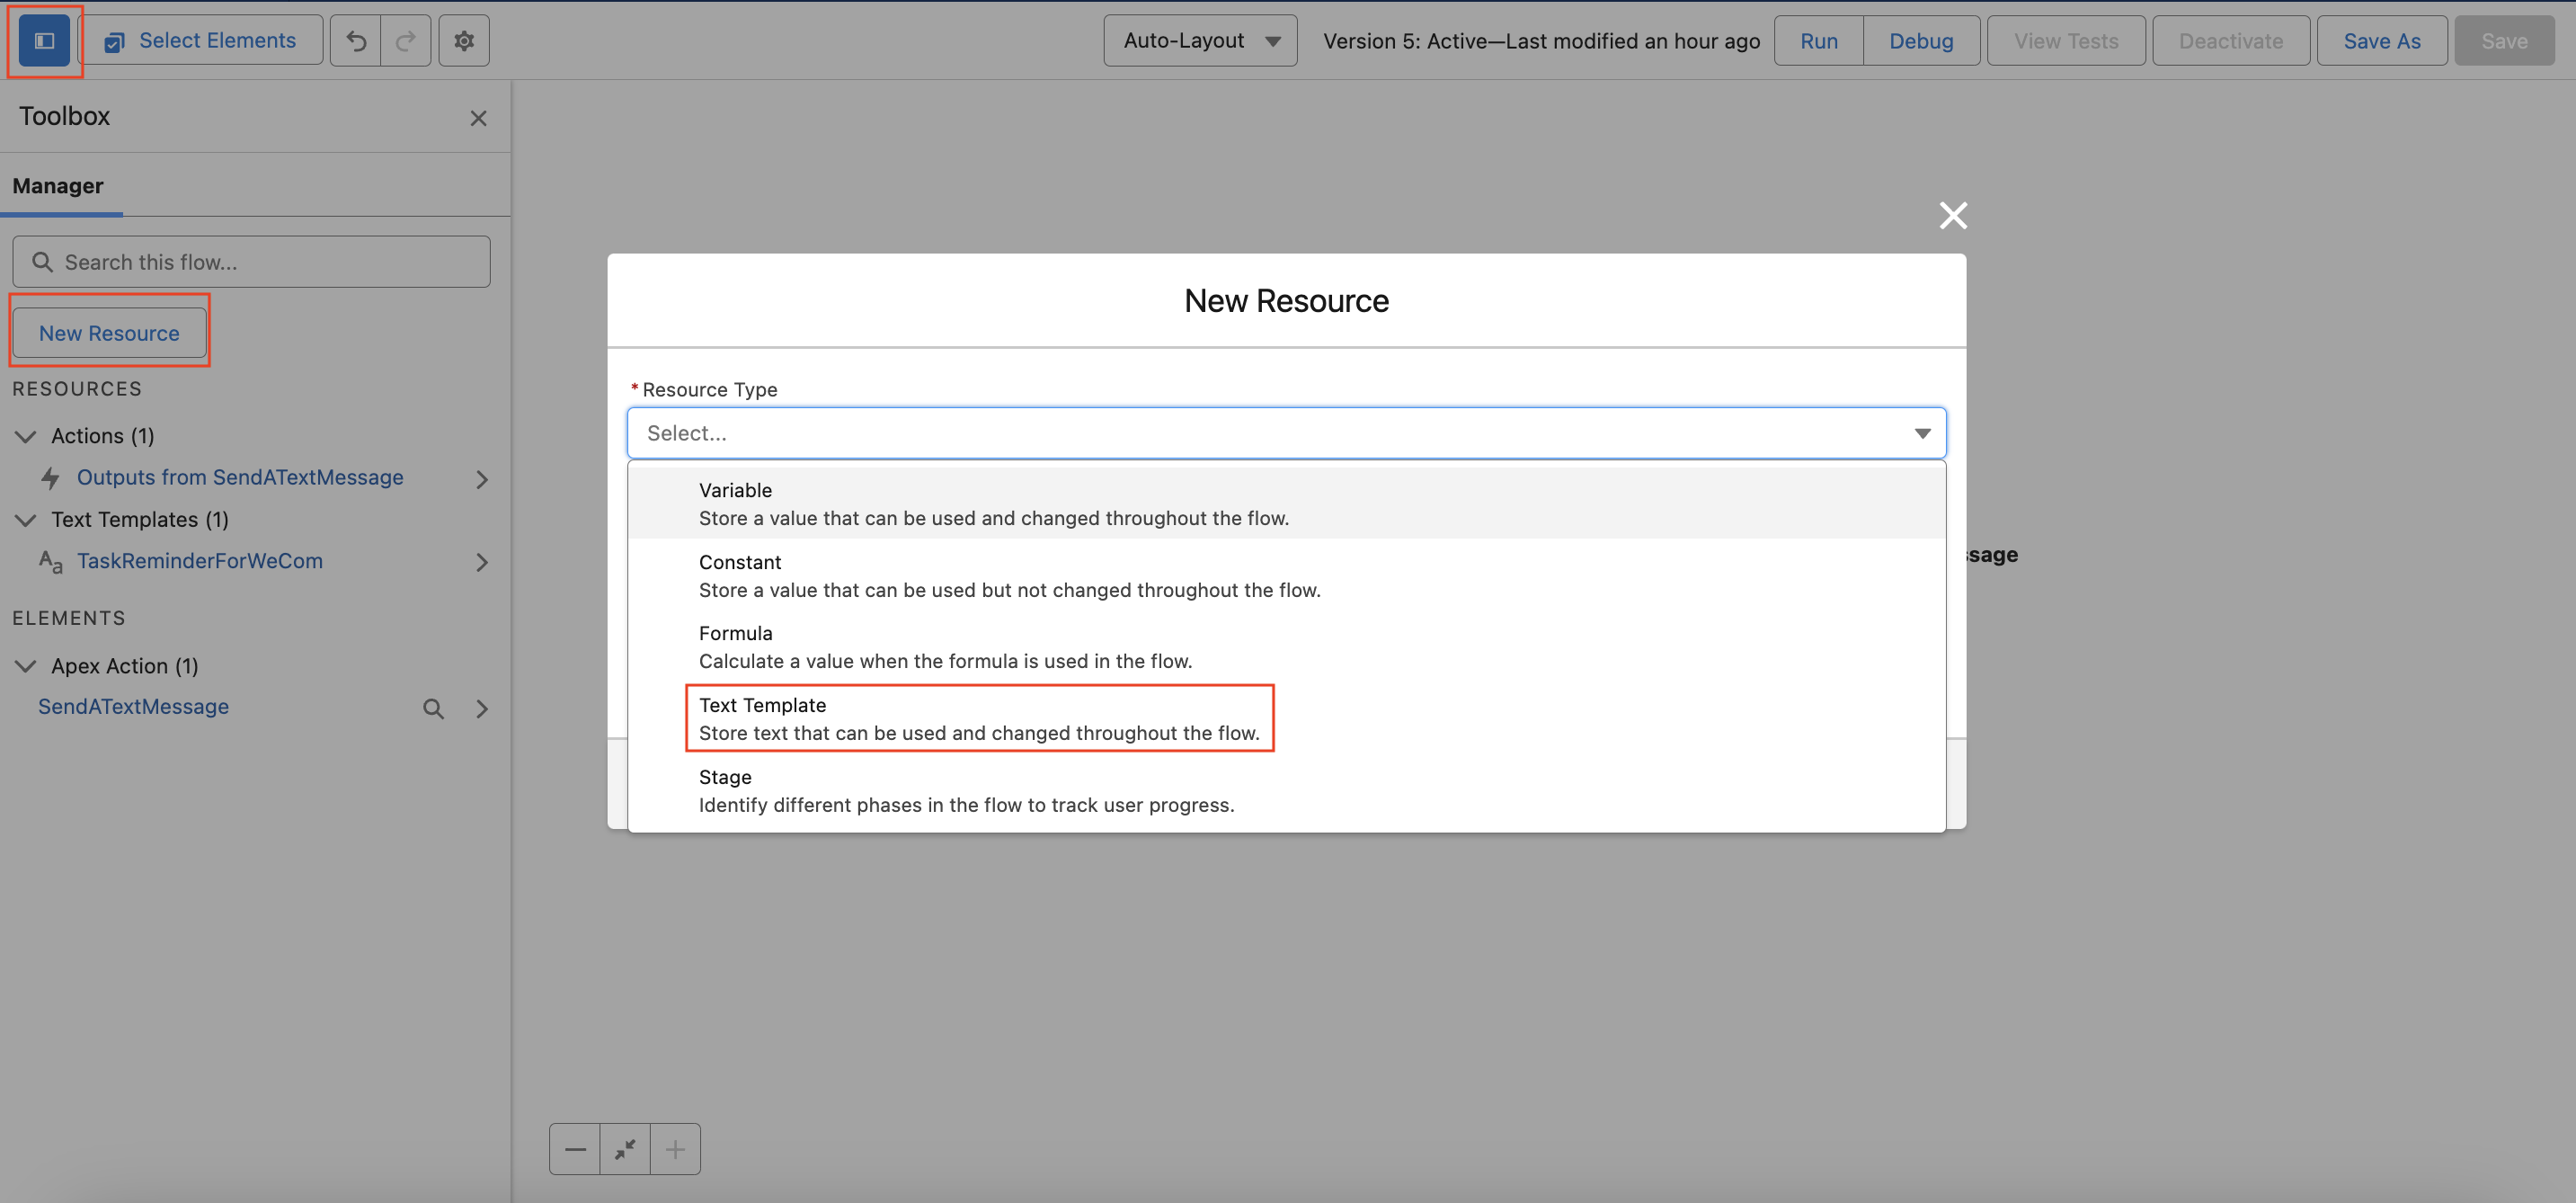The height and width of the screenshot is (1203, 2576).
Task: Click the Run button
Action: 1819,41
